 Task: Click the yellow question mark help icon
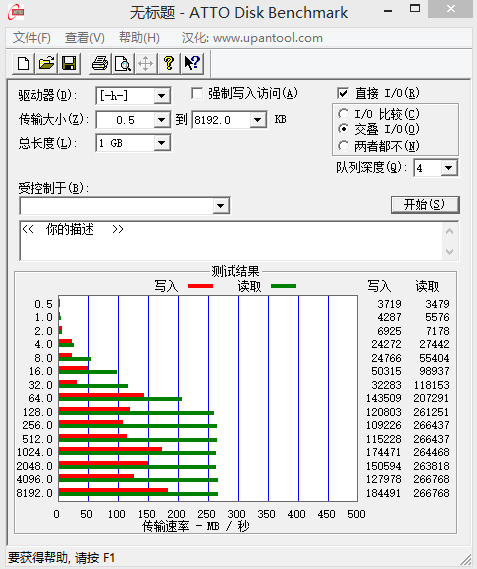(169, 64)
